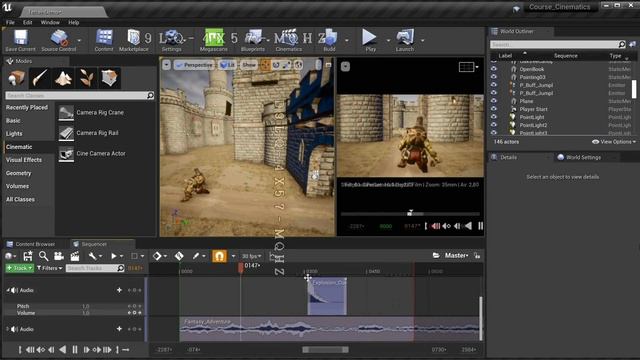Toggle visibility eye for PointLight2 actor

click(493, 125)
